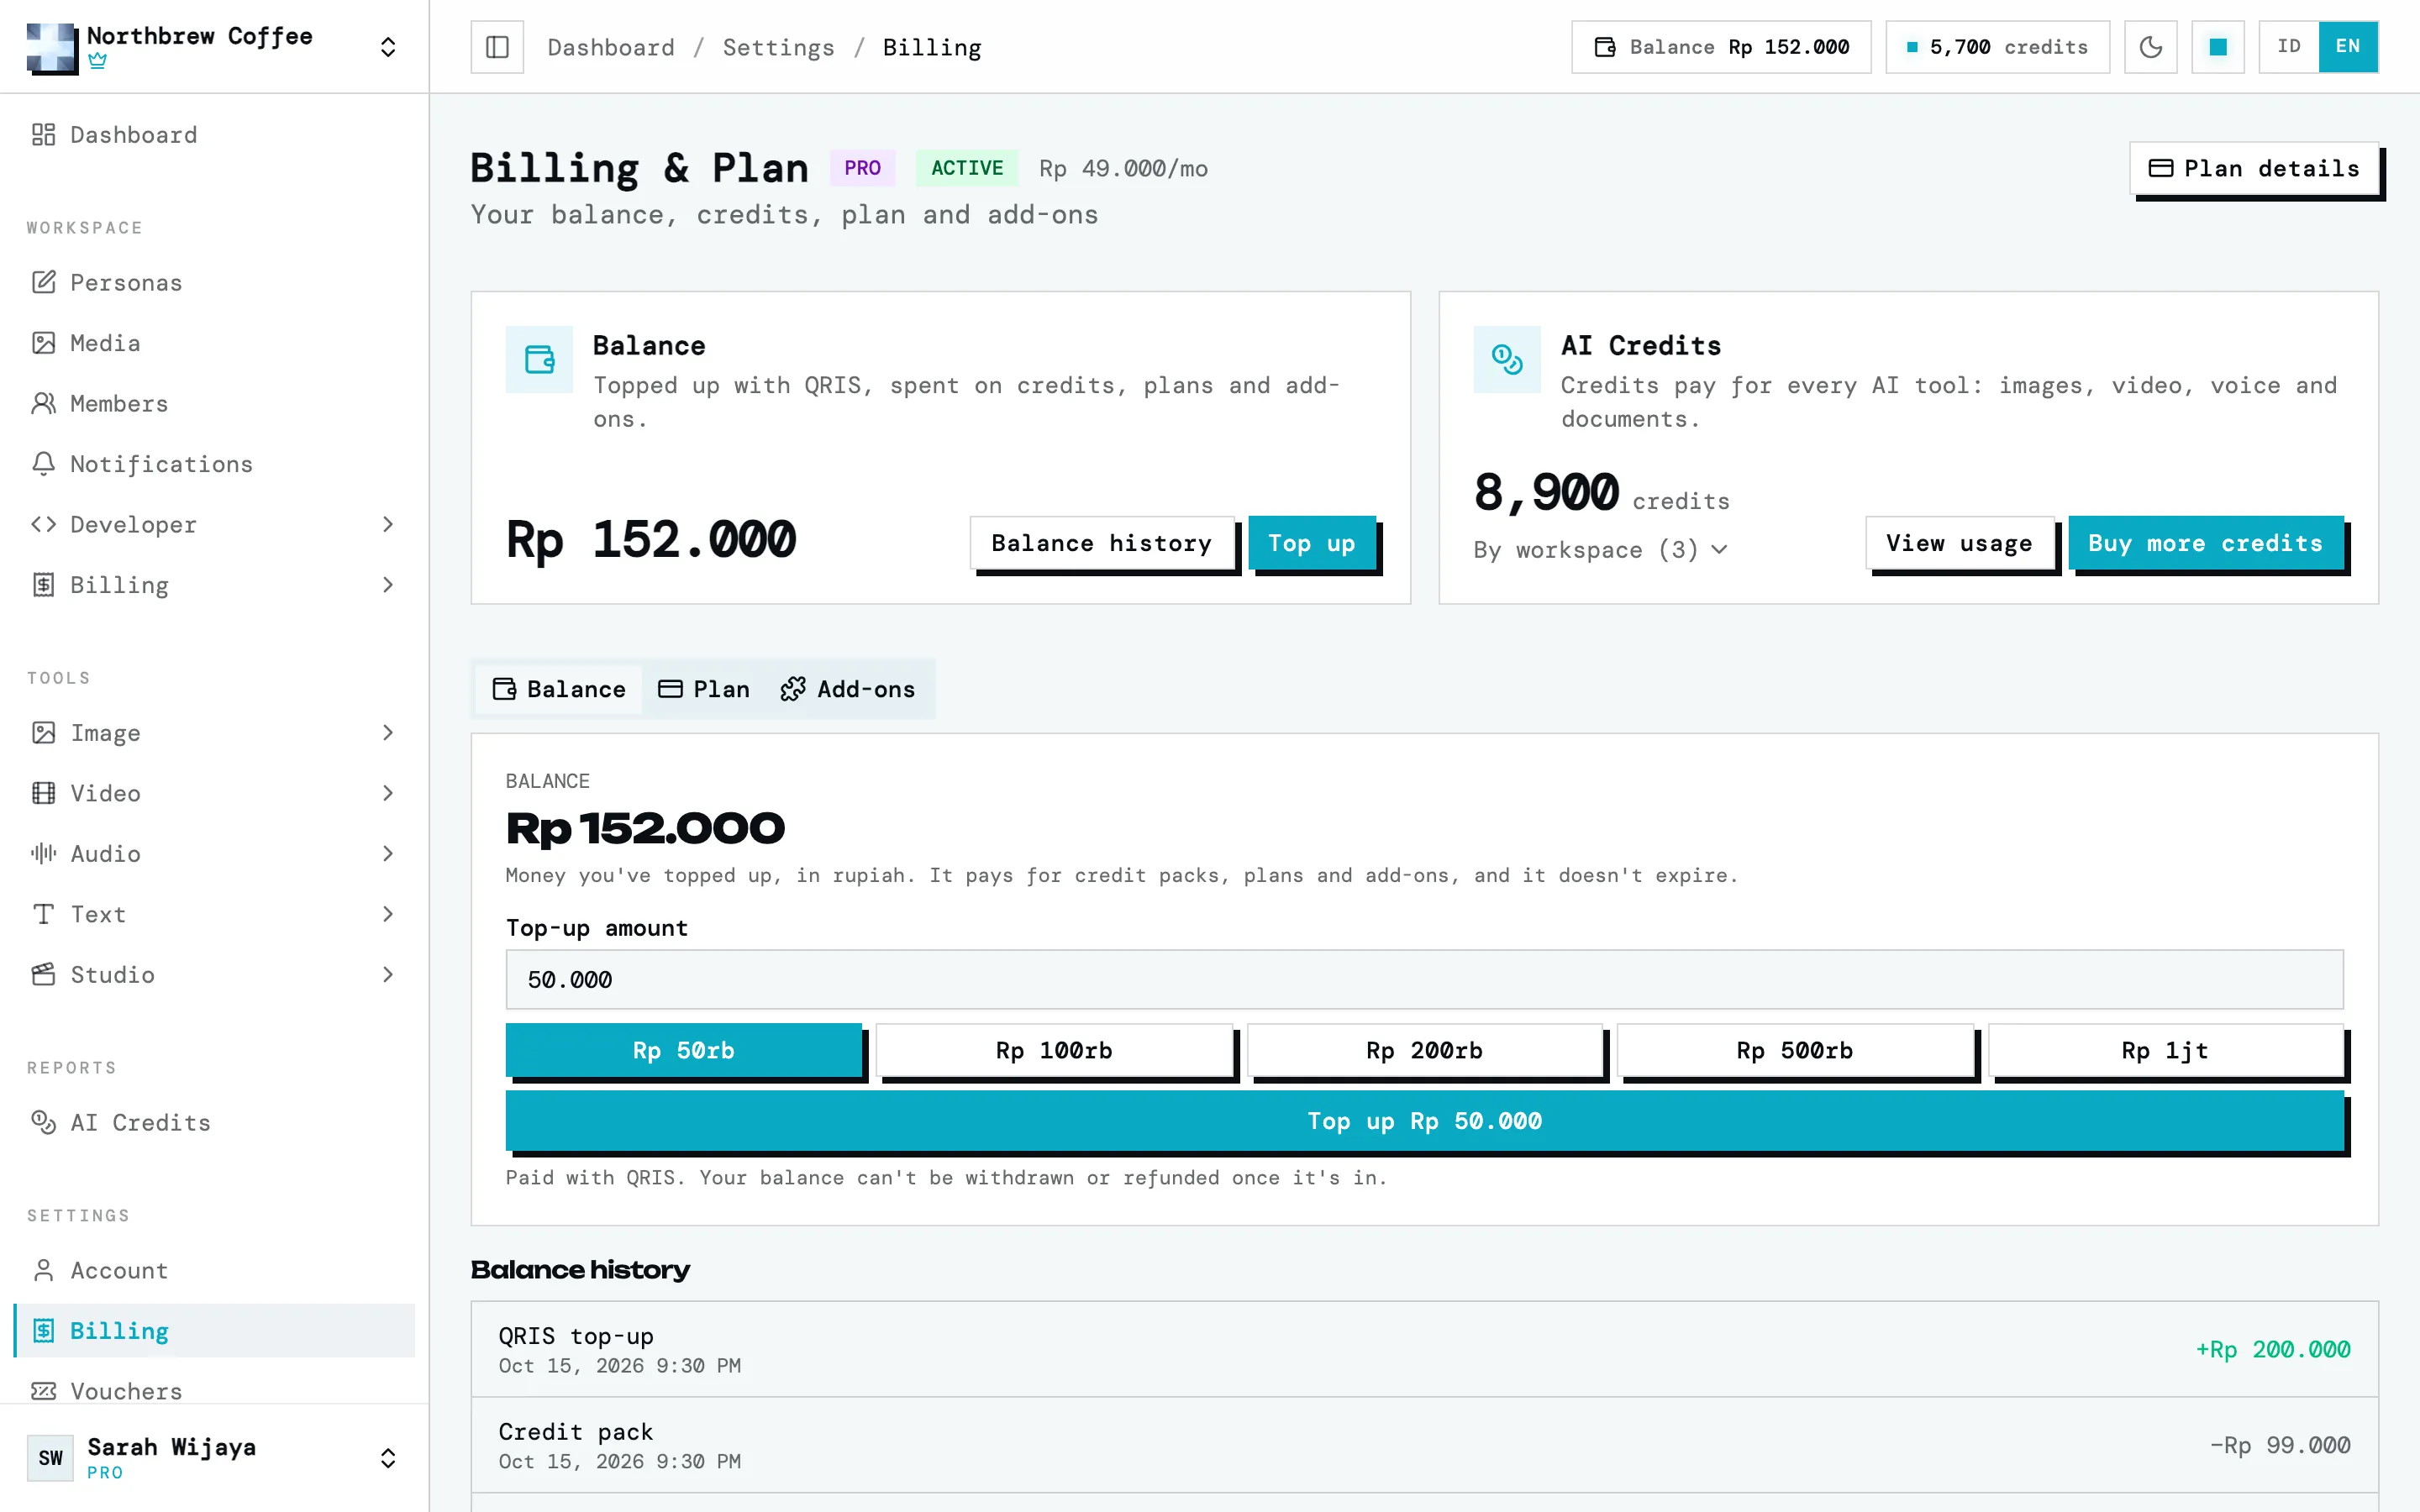Switch language to ID
2420x1512 pixels.
(x=2288, y=47)
